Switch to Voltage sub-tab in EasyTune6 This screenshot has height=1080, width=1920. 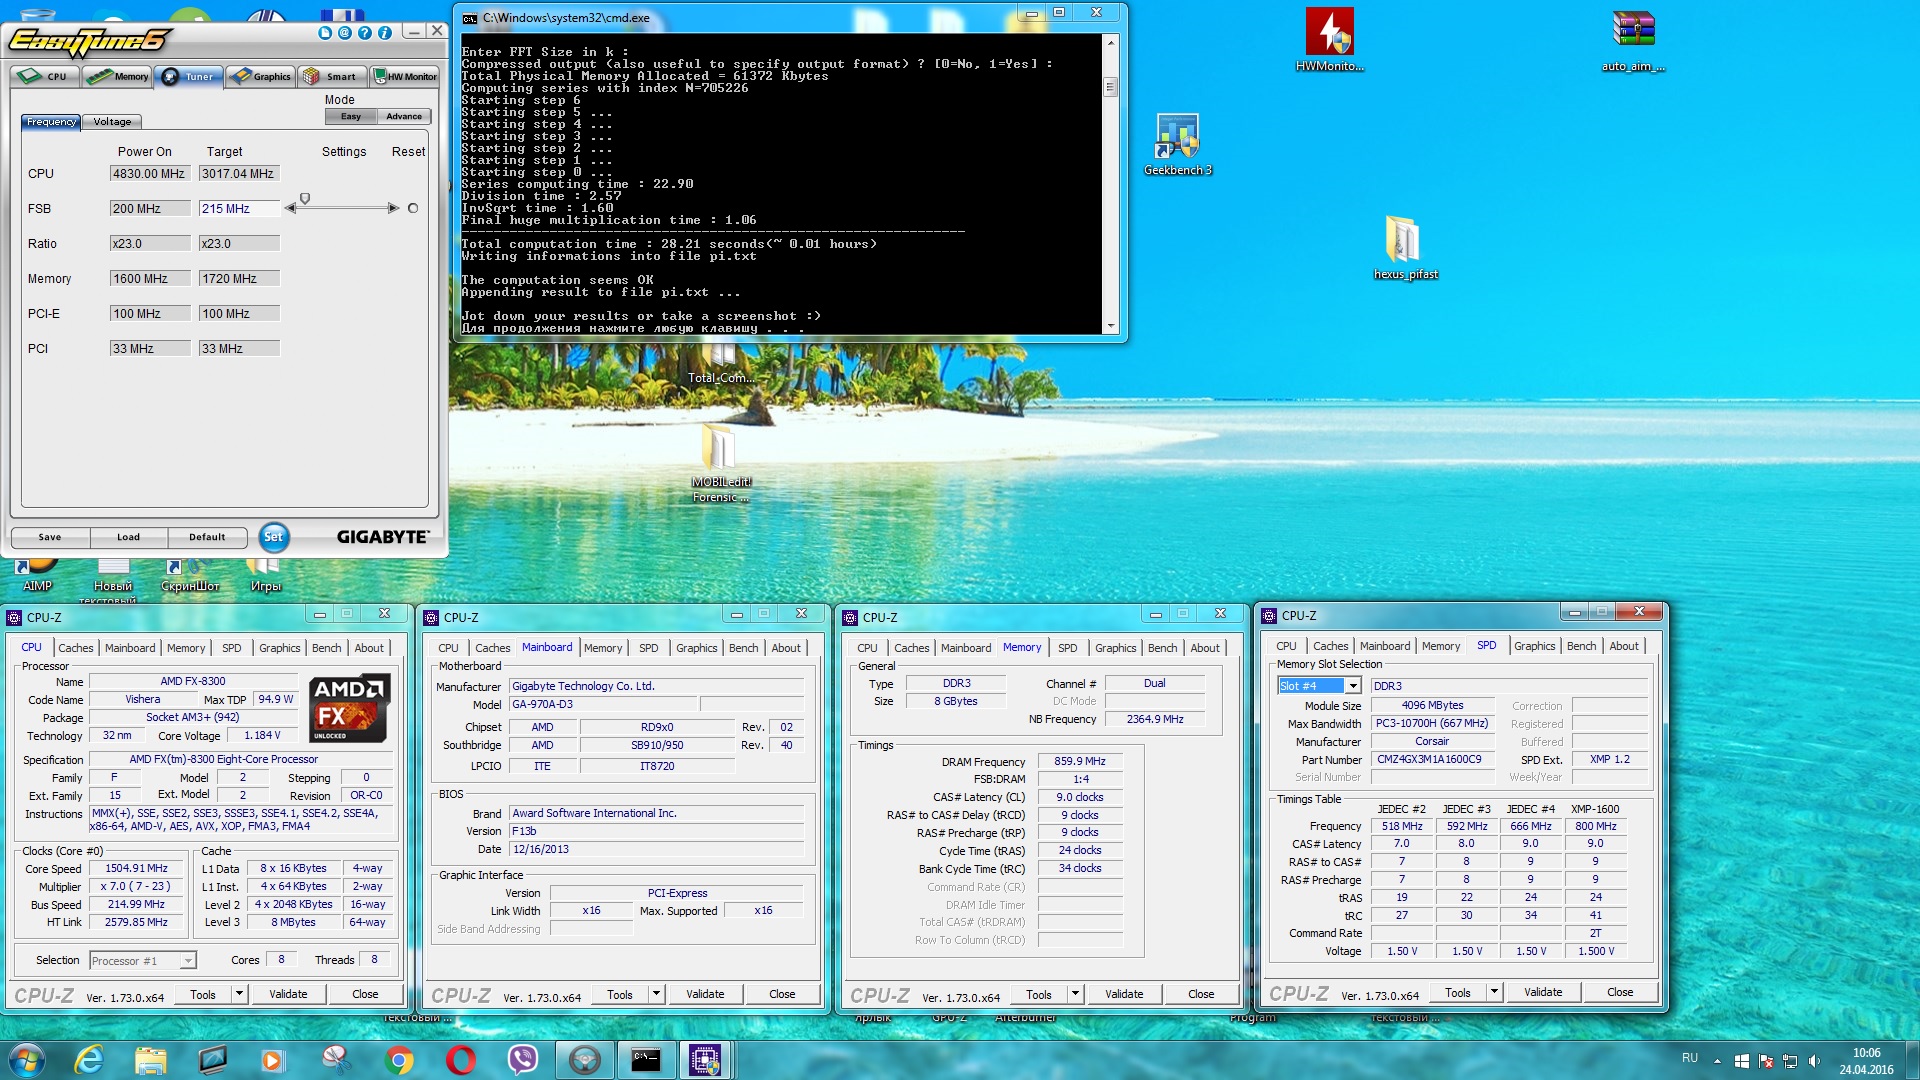[112, 122]
